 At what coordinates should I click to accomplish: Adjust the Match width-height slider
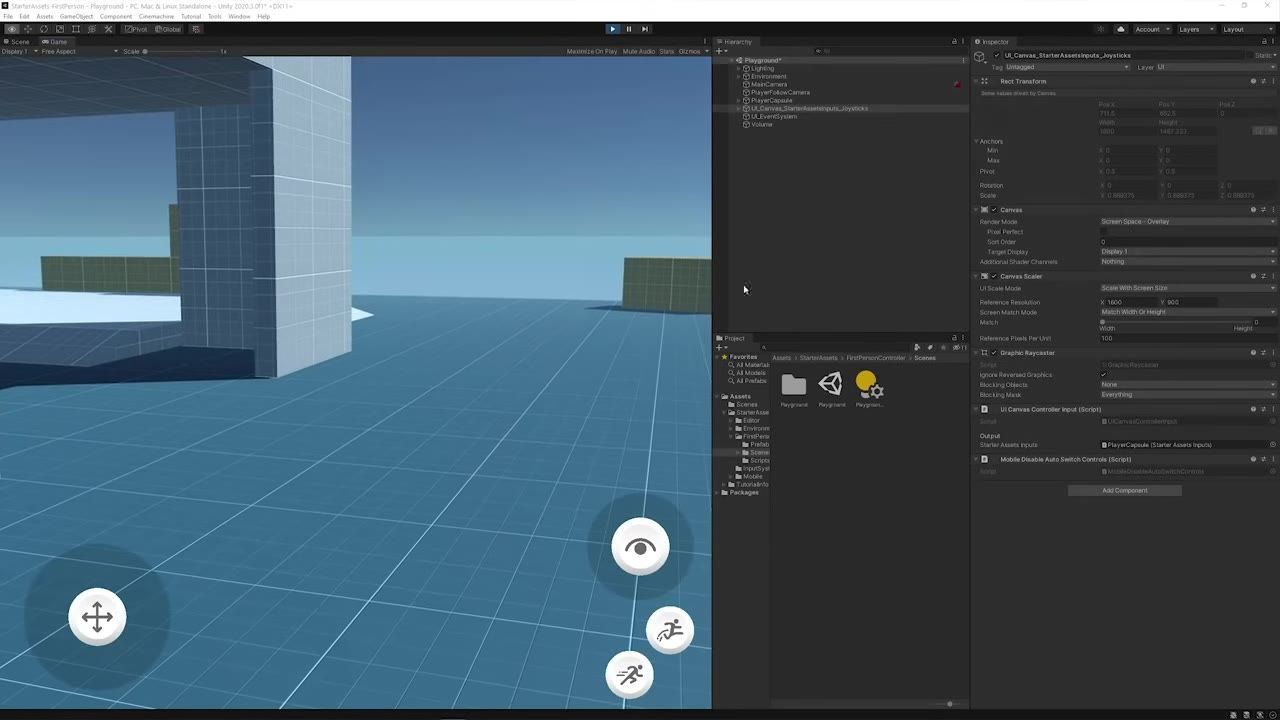click(1176, 322)
